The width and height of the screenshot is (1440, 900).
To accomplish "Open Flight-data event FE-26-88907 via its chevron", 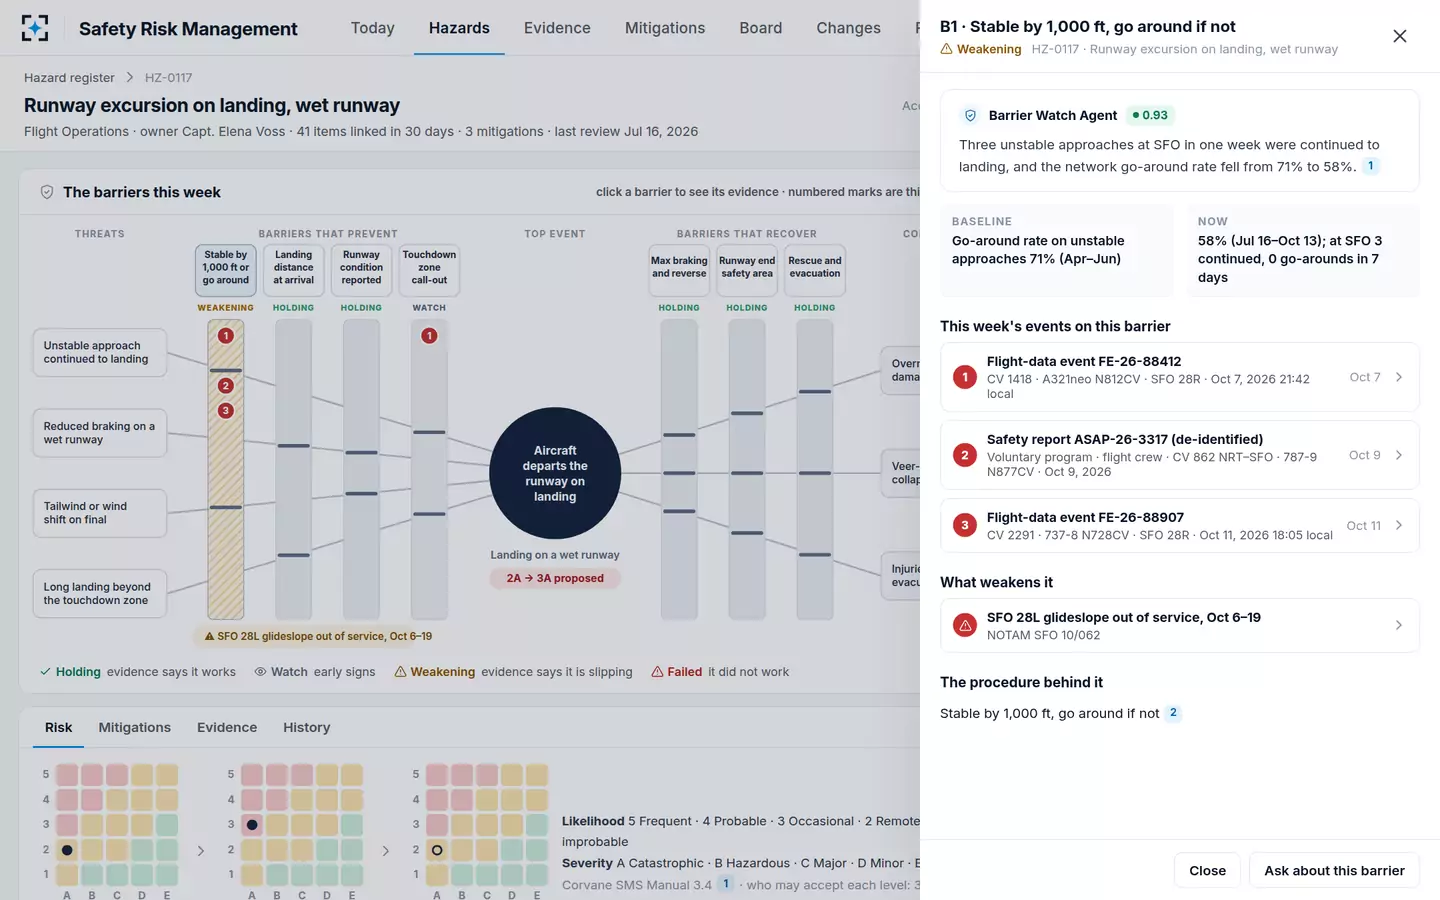I will pyautogui.click(x=1399, y=525).
